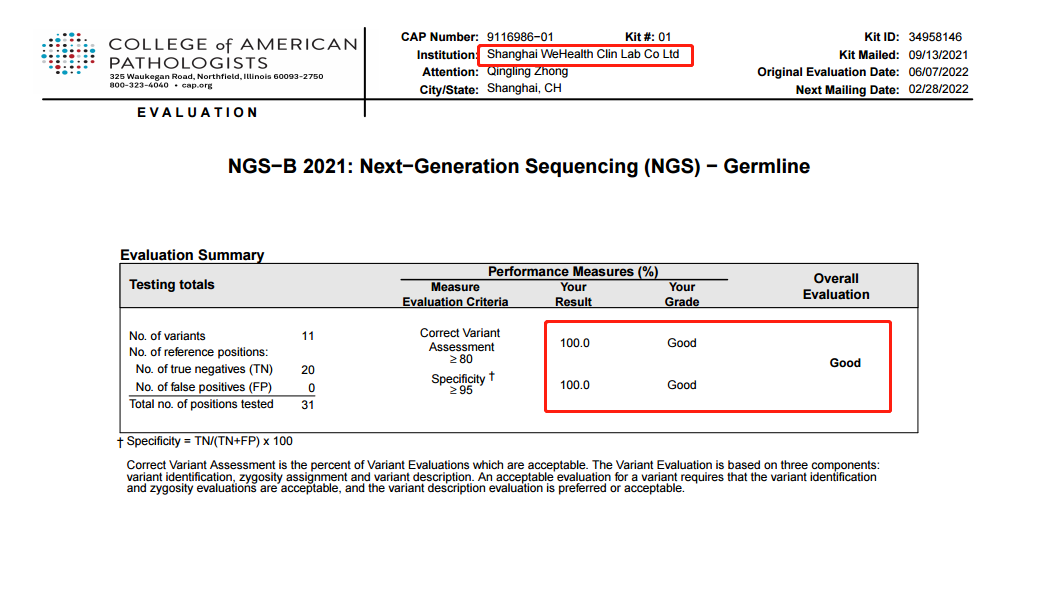Select Original Evaluation Date 06/07/2022
This screenshot has height=602, width=1038.
(940, 72)
